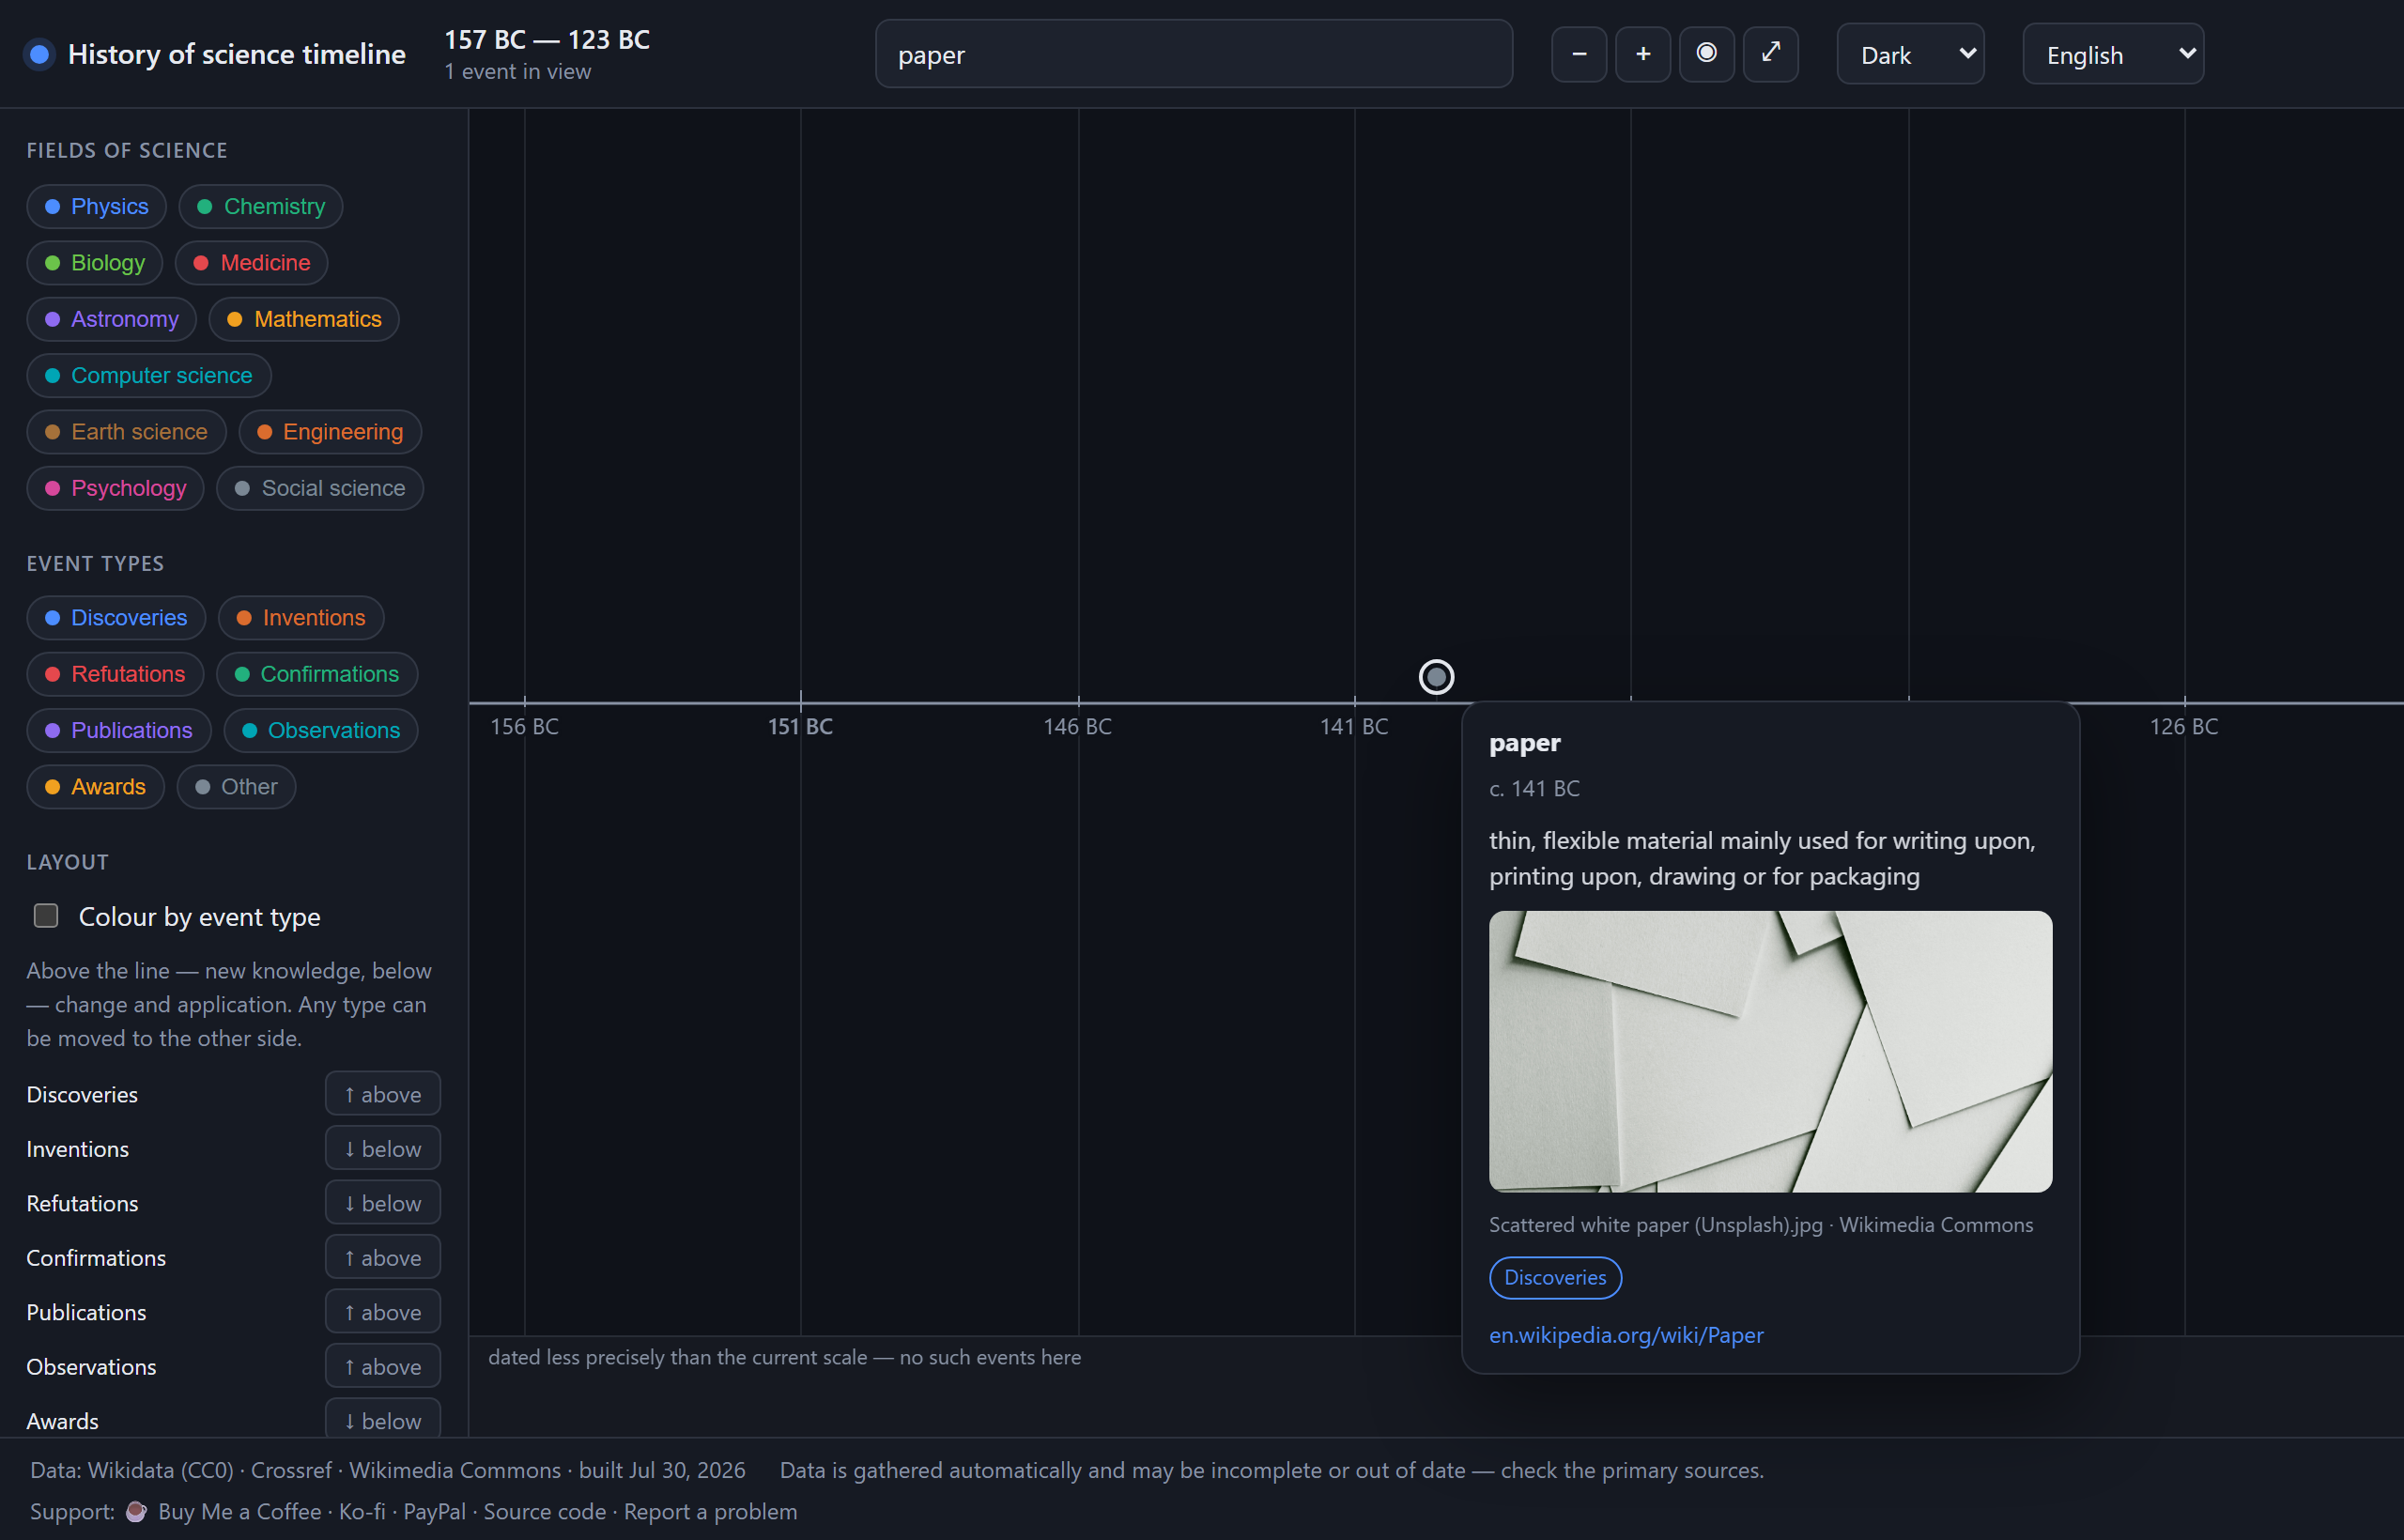The height and width of the screenshot is (1540, 2404).
Task: Toggle the Psychology field filter
Action: [x=115, y=488]
